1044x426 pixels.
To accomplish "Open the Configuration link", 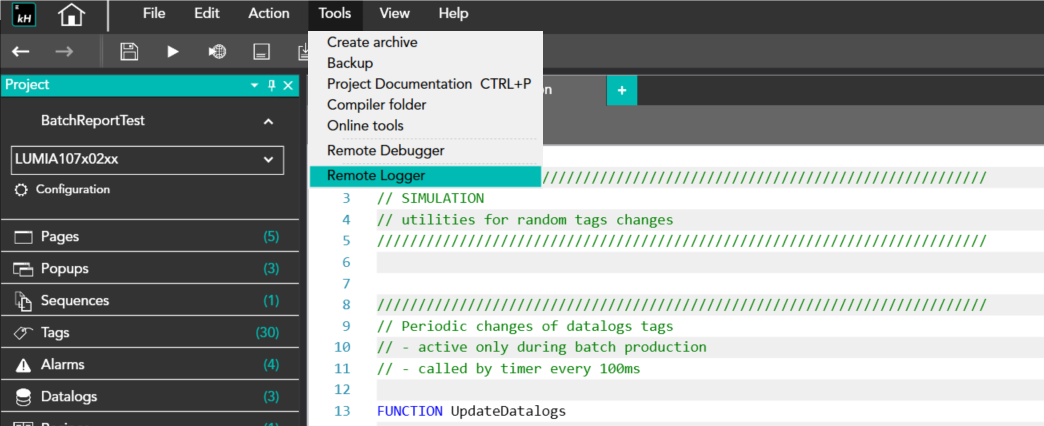I will click(x=72, y=189).
